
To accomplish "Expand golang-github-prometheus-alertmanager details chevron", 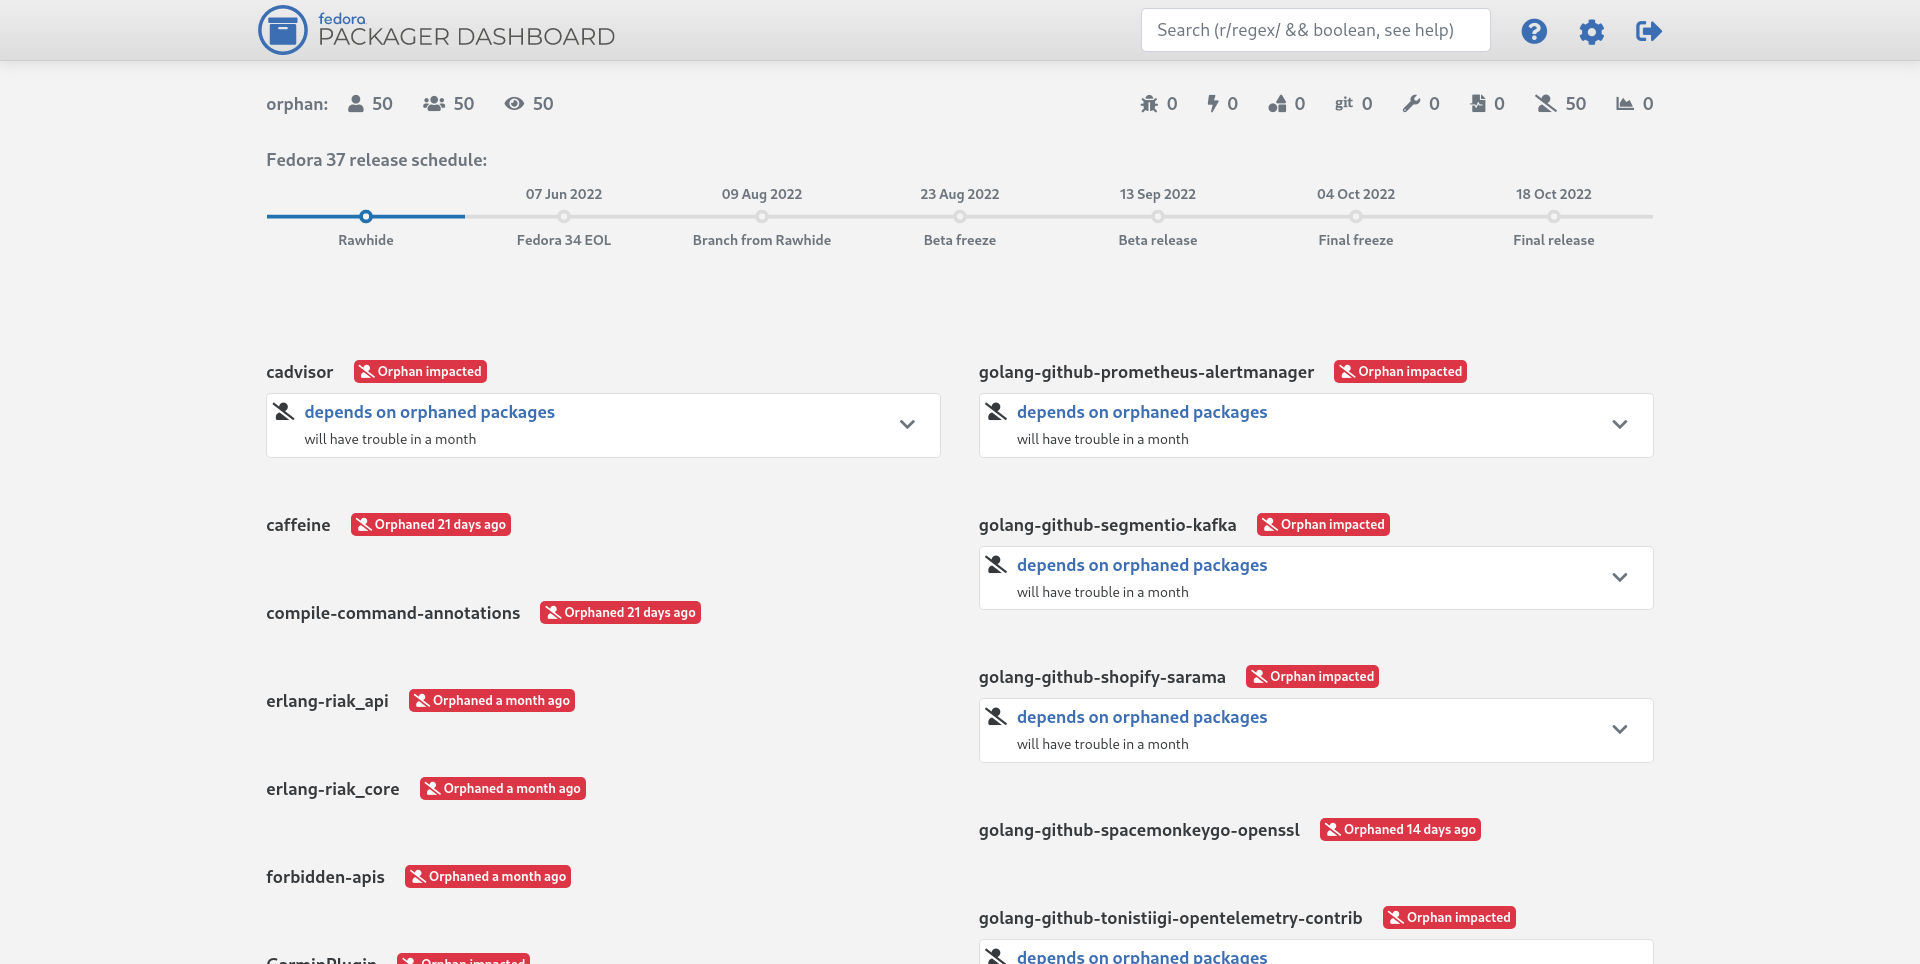I will pyautogui.click(x=1620, y=425).
